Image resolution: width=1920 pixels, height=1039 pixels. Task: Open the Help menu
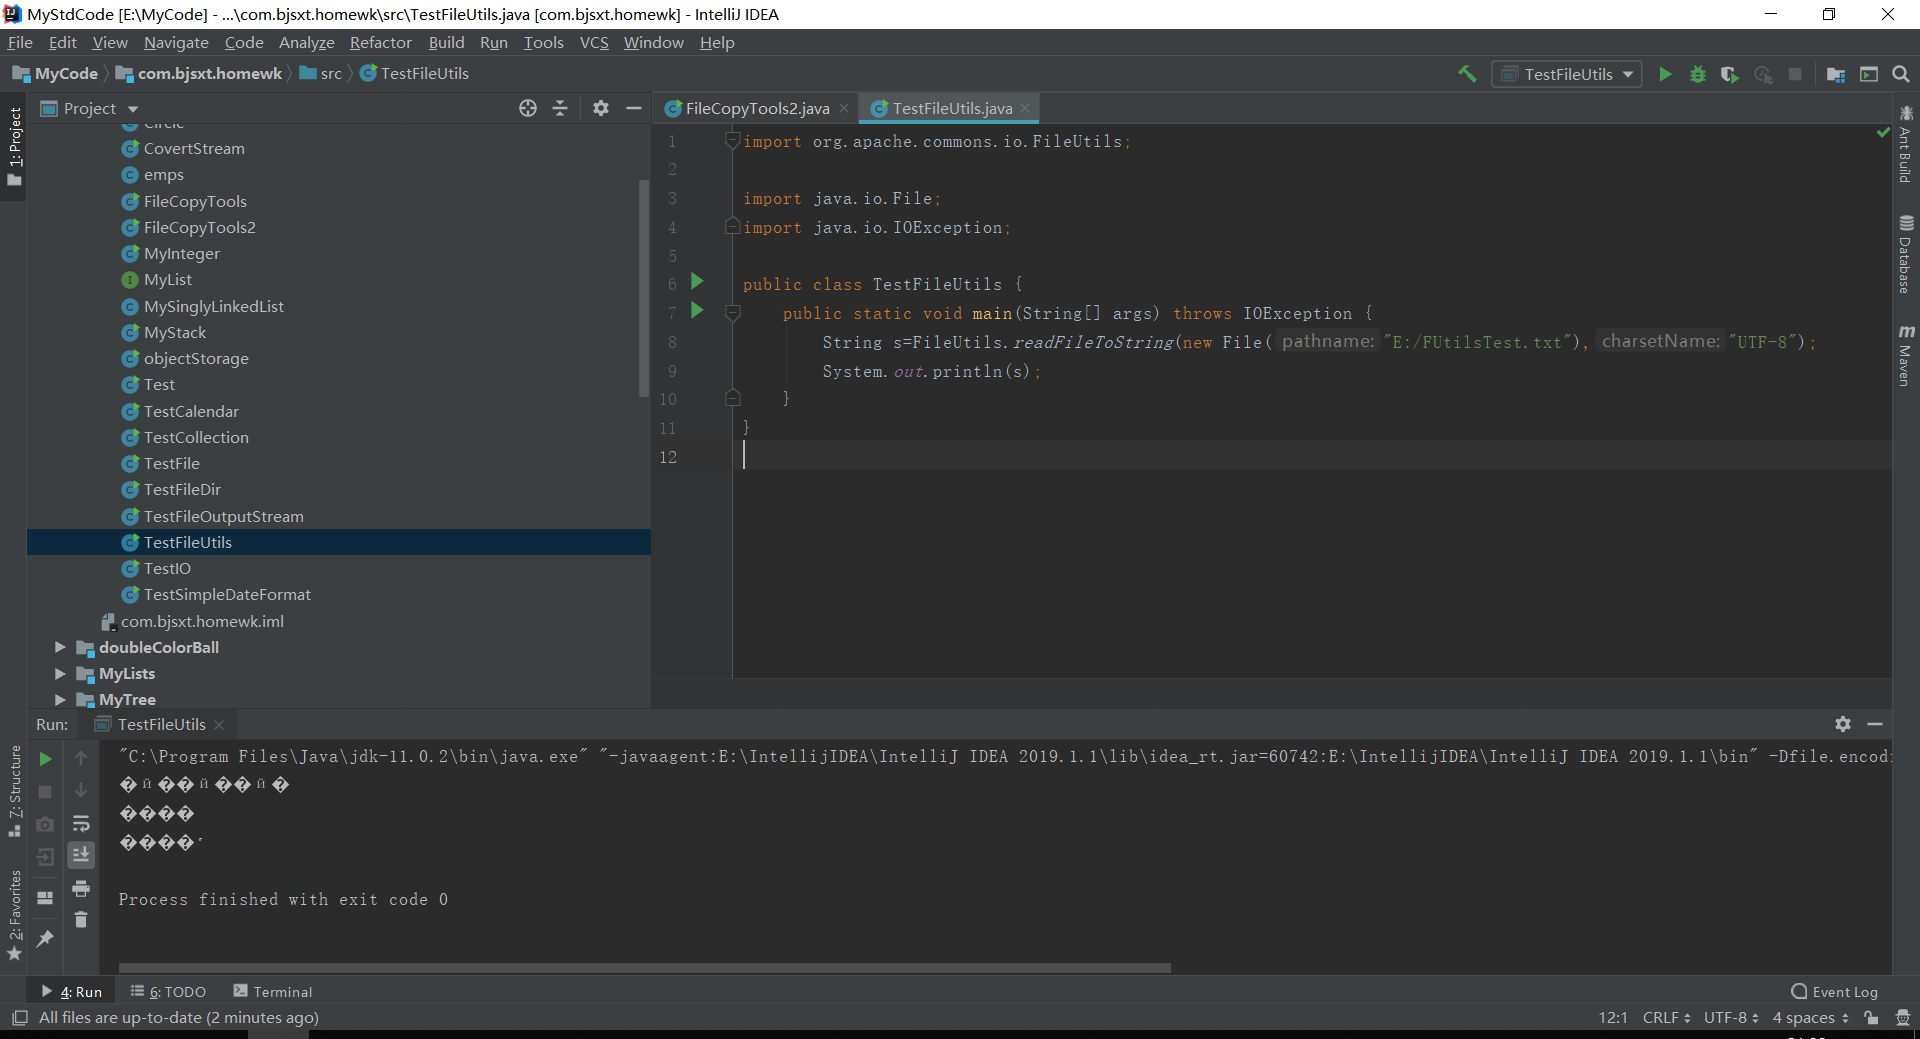tap(717, 42)
